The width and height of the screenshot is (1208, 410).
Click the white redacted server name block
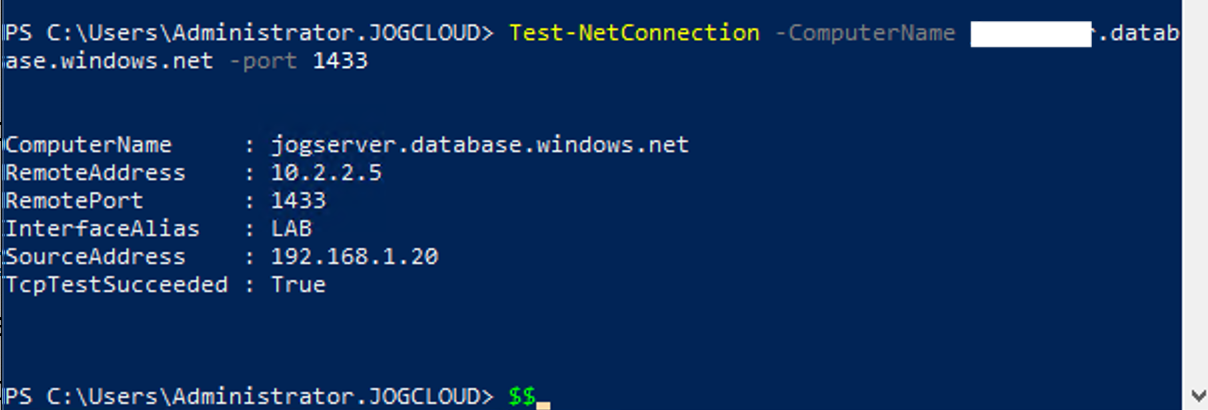click(x=1030, y=34)
